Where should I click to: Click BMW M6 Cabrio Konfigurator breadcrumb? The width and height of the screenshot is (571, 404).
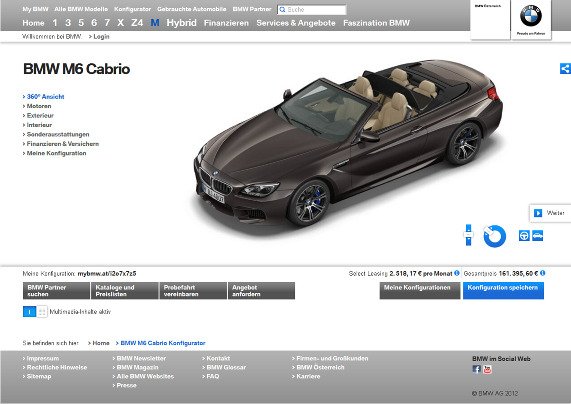tap(161, 343)
